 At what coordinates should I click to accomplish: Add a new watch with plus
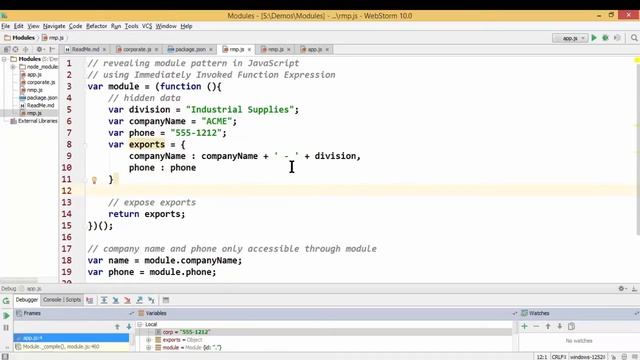click(x=524, y=326)
